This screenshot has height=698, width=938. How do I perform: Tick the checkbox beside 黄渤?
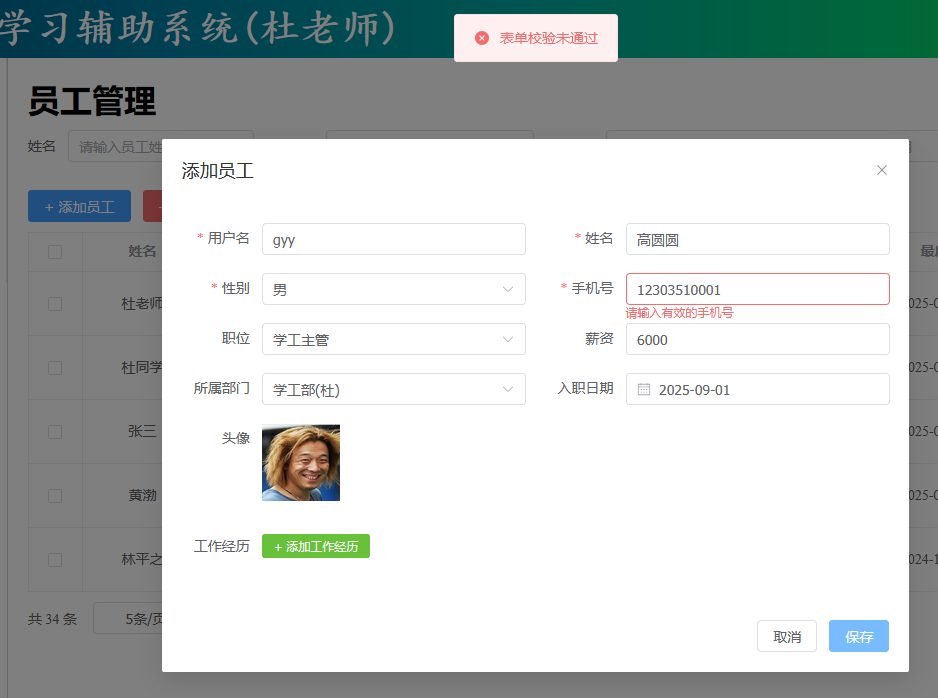coord(55,496)
